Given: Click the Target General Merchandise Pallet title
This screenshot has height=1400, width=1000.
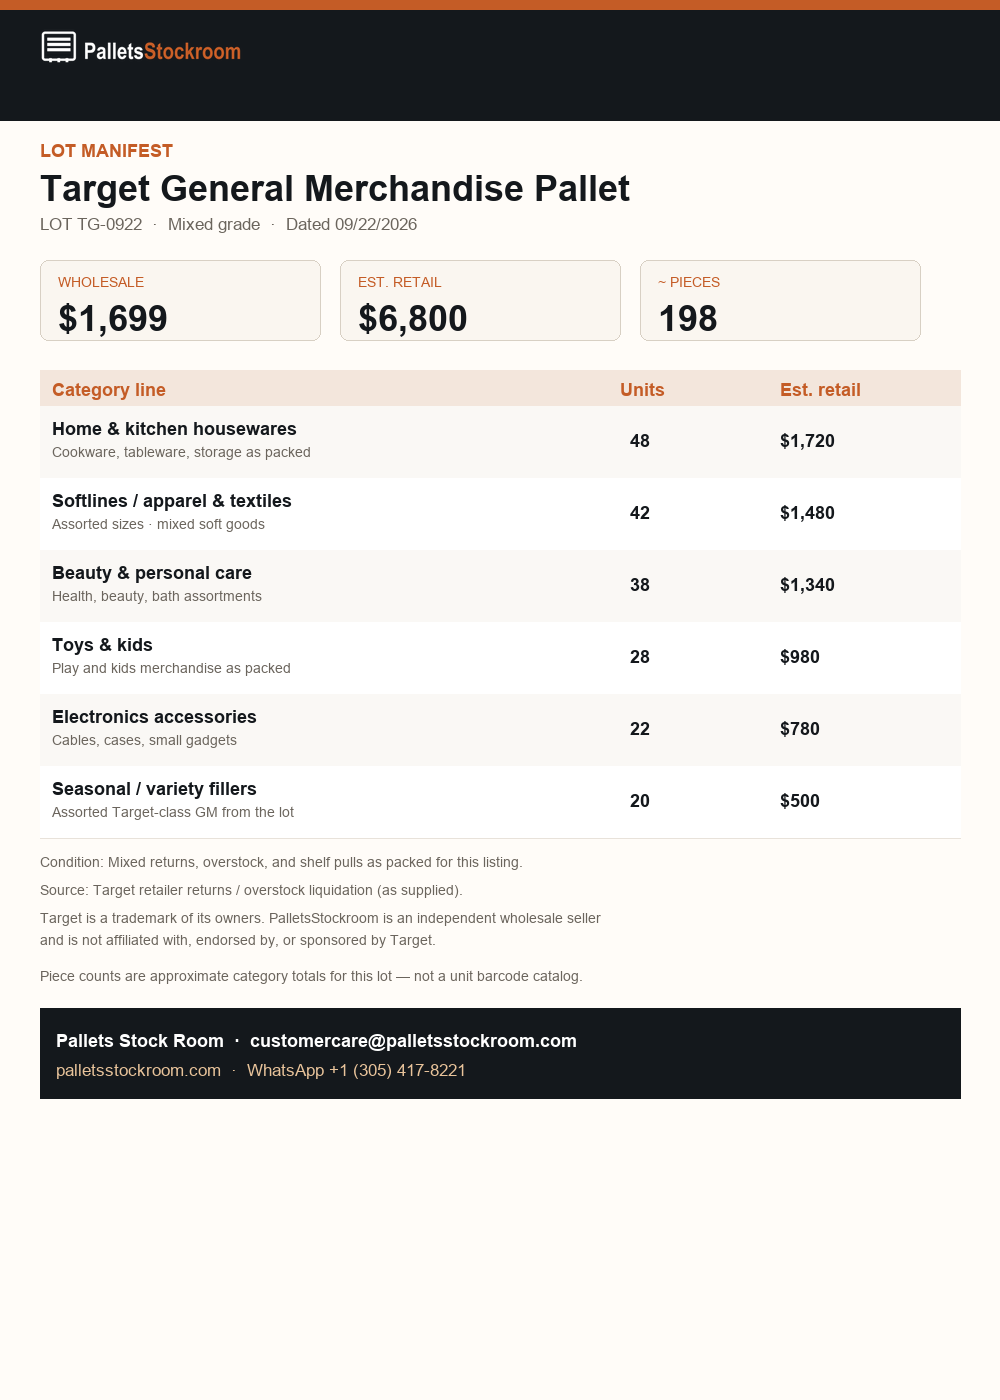Looking at the screenshot, I should pos(335,188).
